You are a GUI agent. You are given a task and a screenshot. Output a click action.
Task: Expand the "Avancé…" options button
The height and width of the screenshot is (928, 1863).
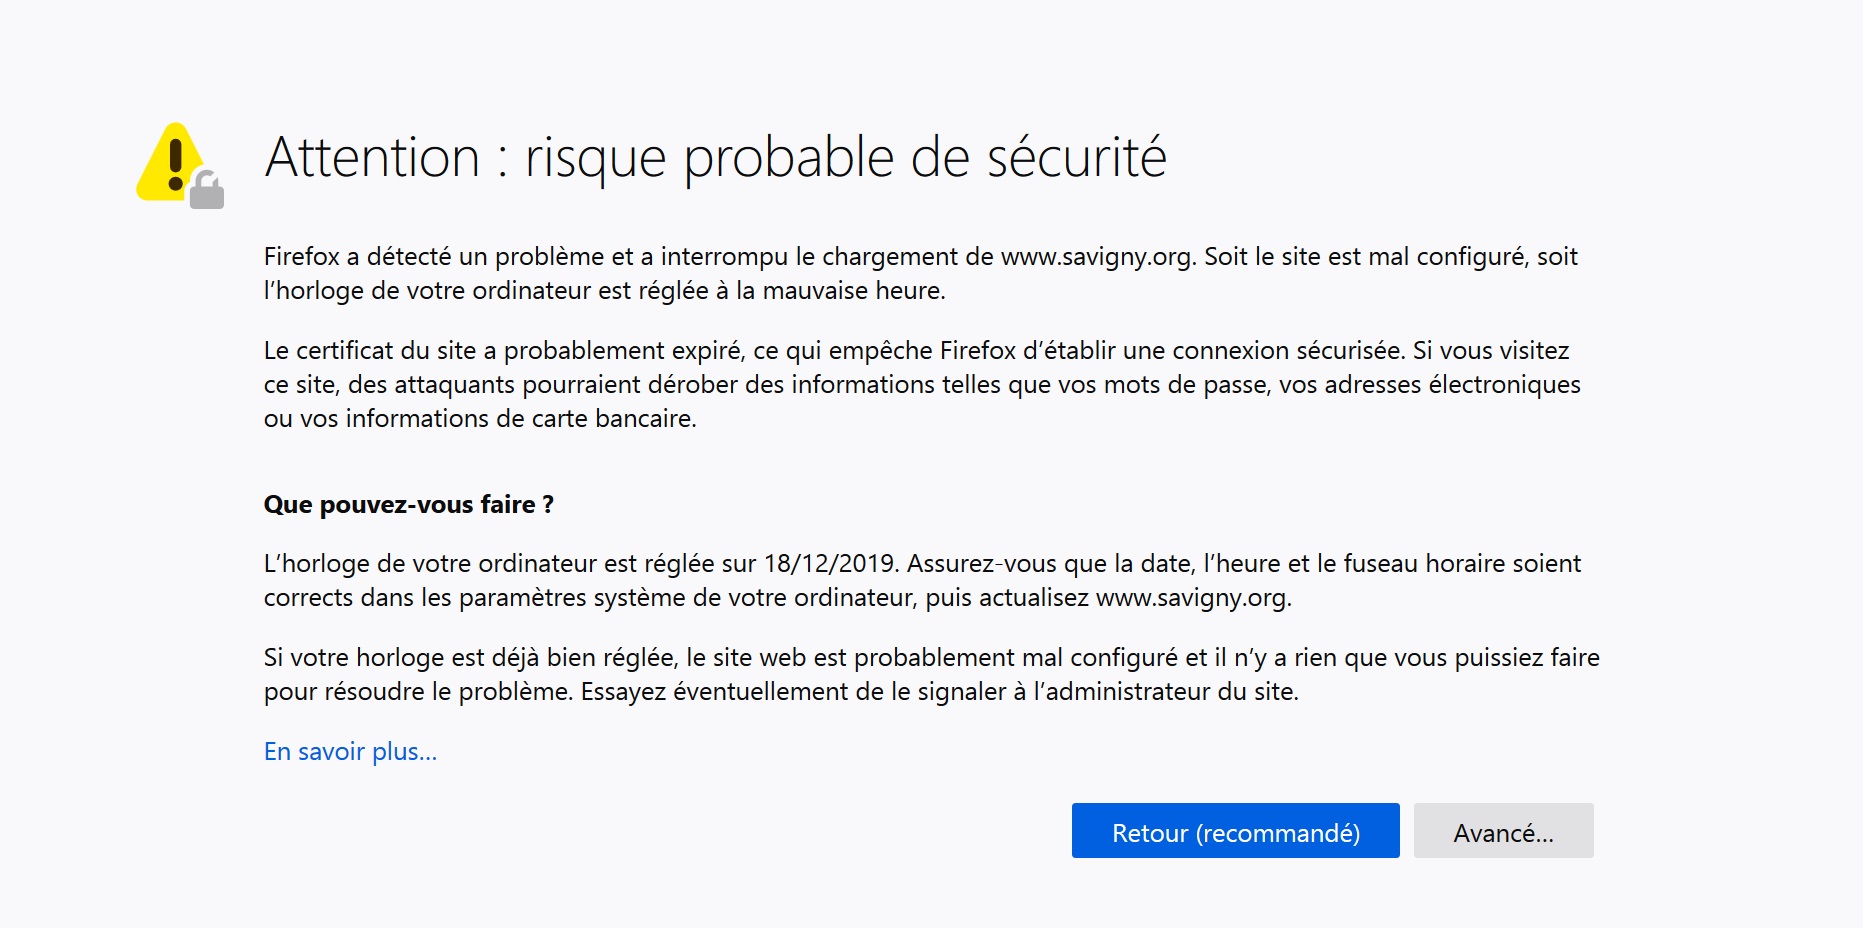pos(1503,831)
